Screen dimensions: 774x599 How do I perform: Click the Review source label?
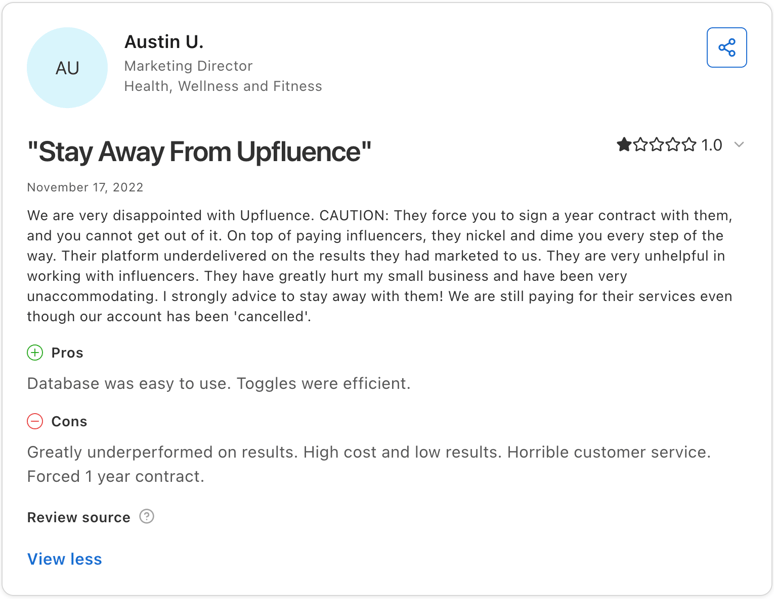78,517
